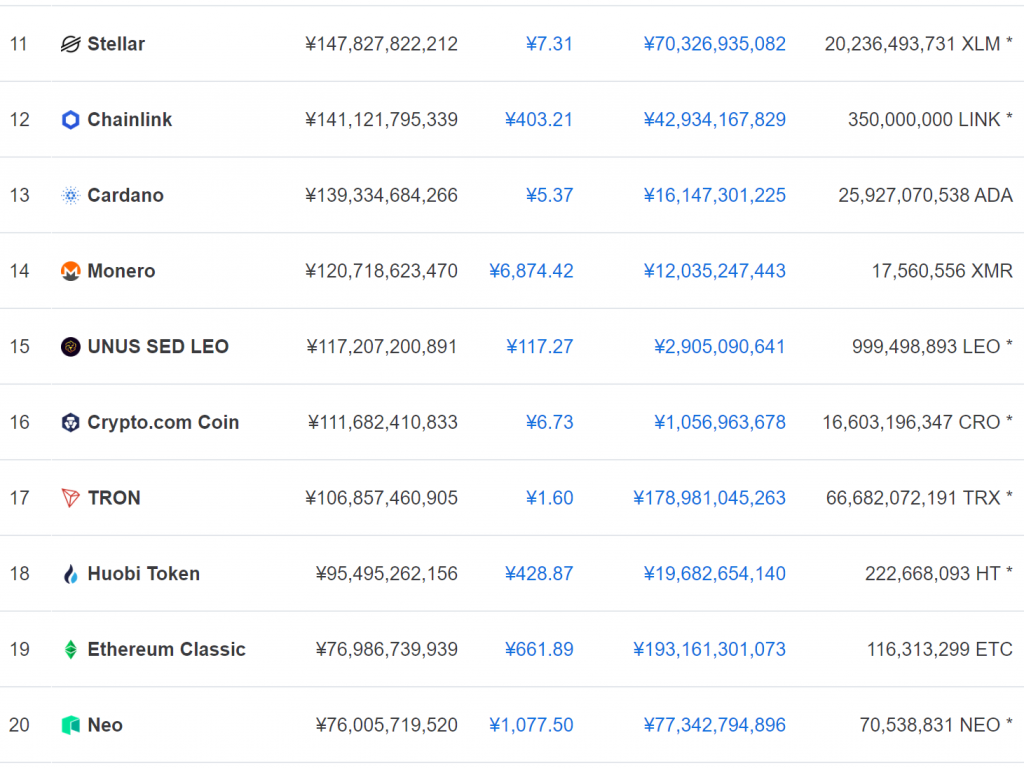
Task: Click Huobi Token price ¥428.87
Action: click(539, 574)
